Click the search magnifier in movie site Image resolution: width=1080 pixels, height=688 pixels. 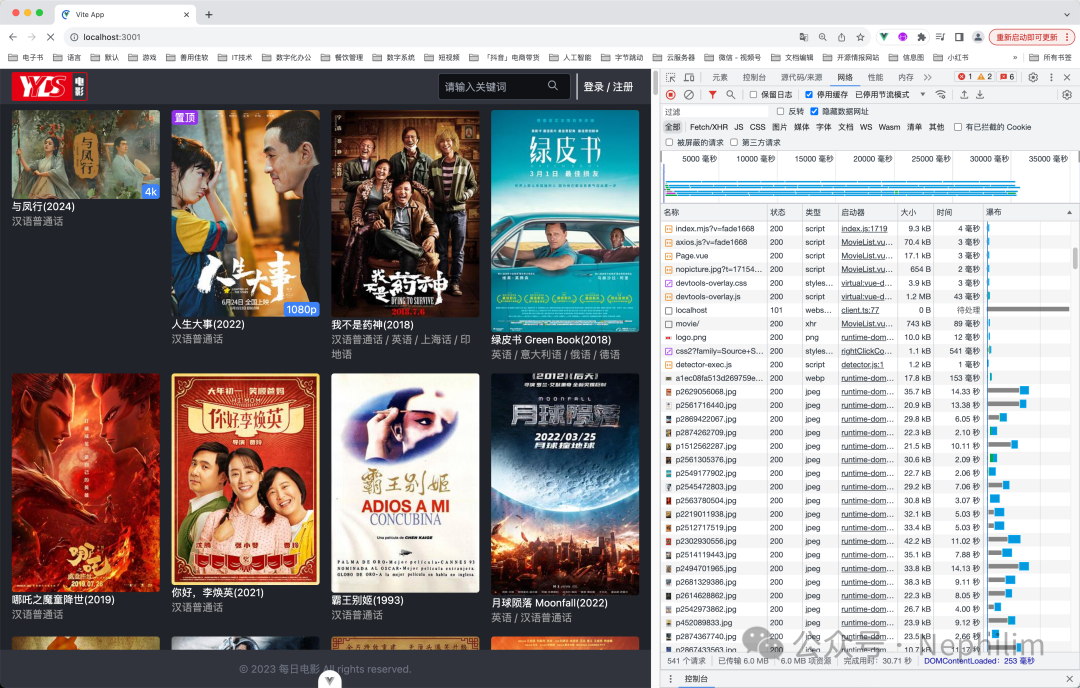point(552,85)
